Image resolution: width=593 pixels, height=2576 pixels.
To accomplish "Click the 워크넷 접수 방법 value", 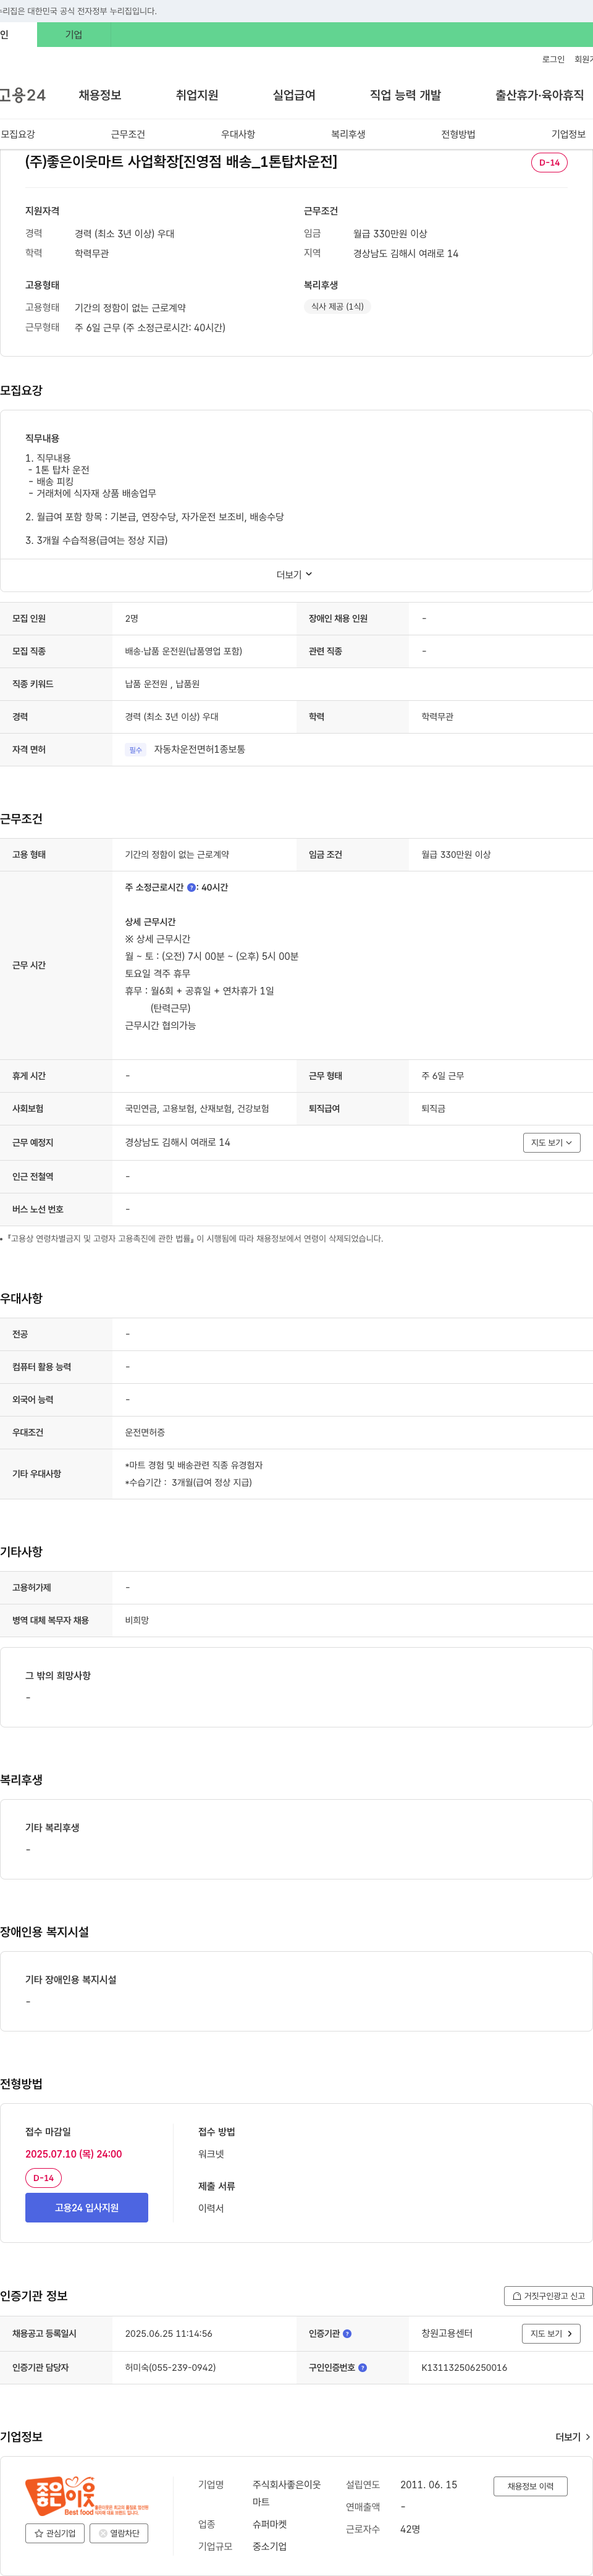I will 211,2154.
